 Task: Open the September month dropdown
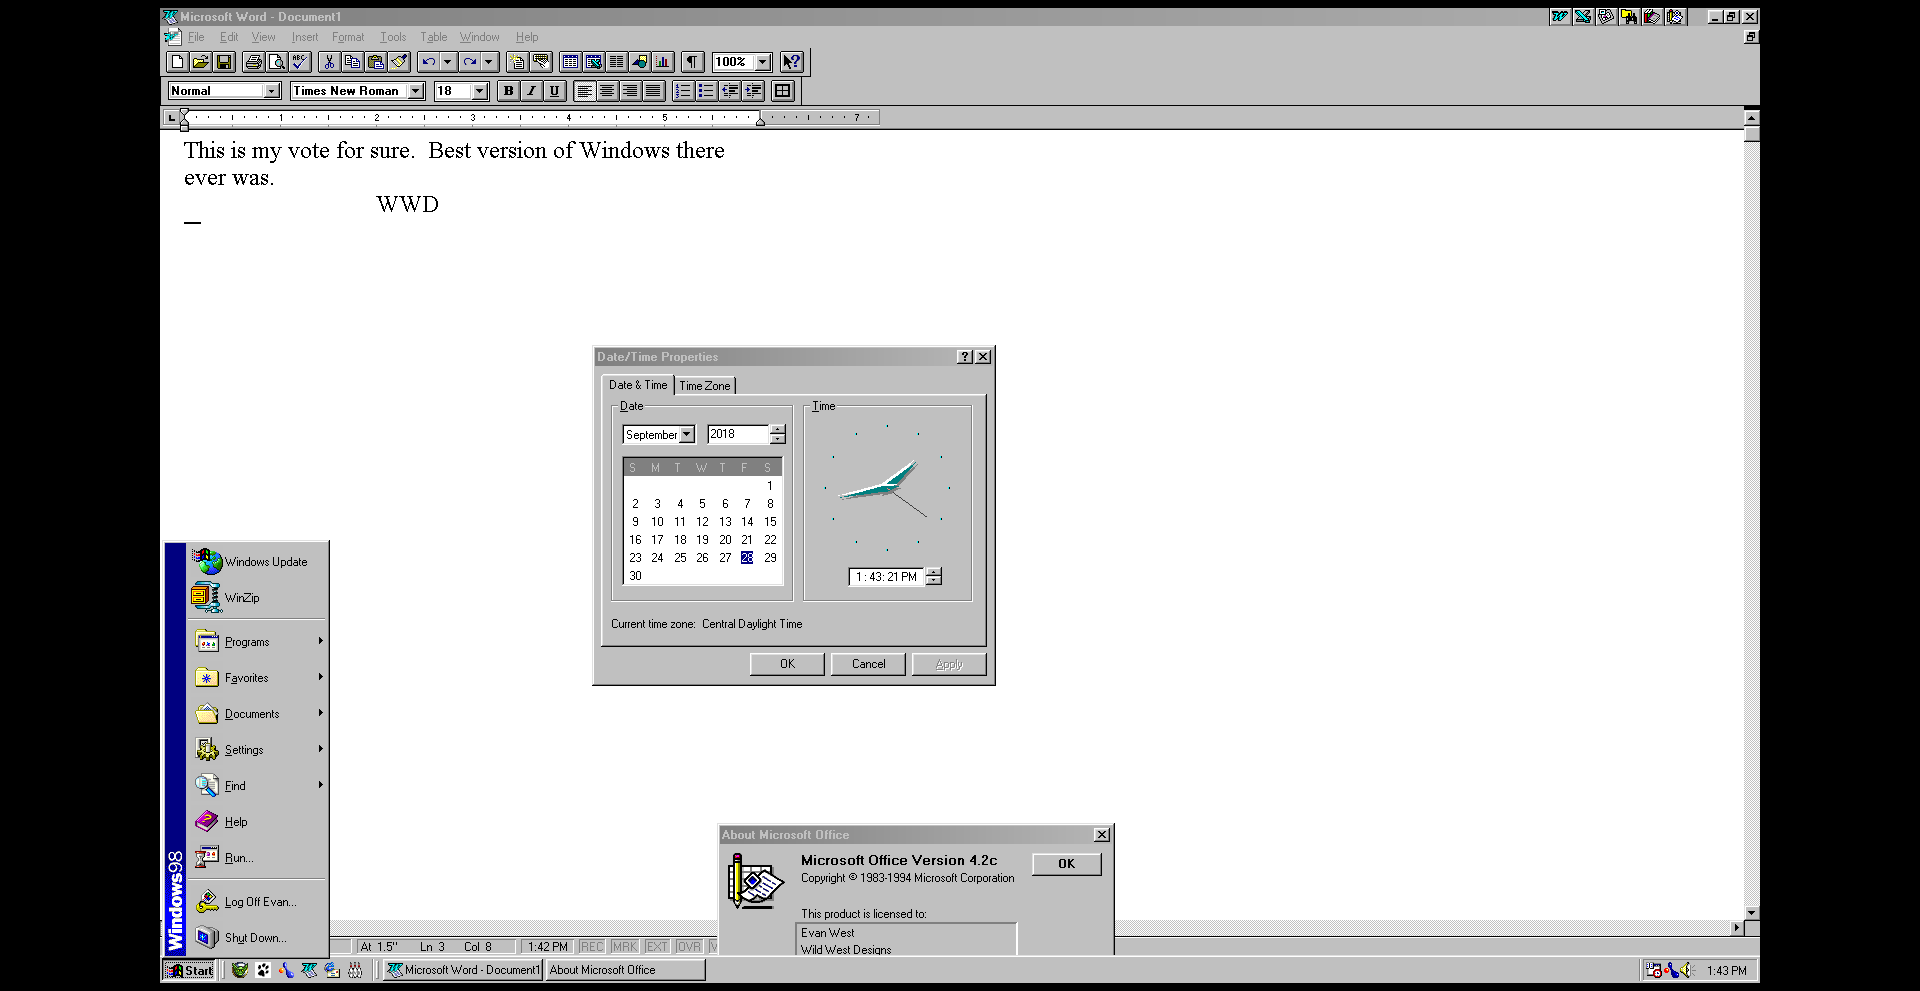point(687,435)
